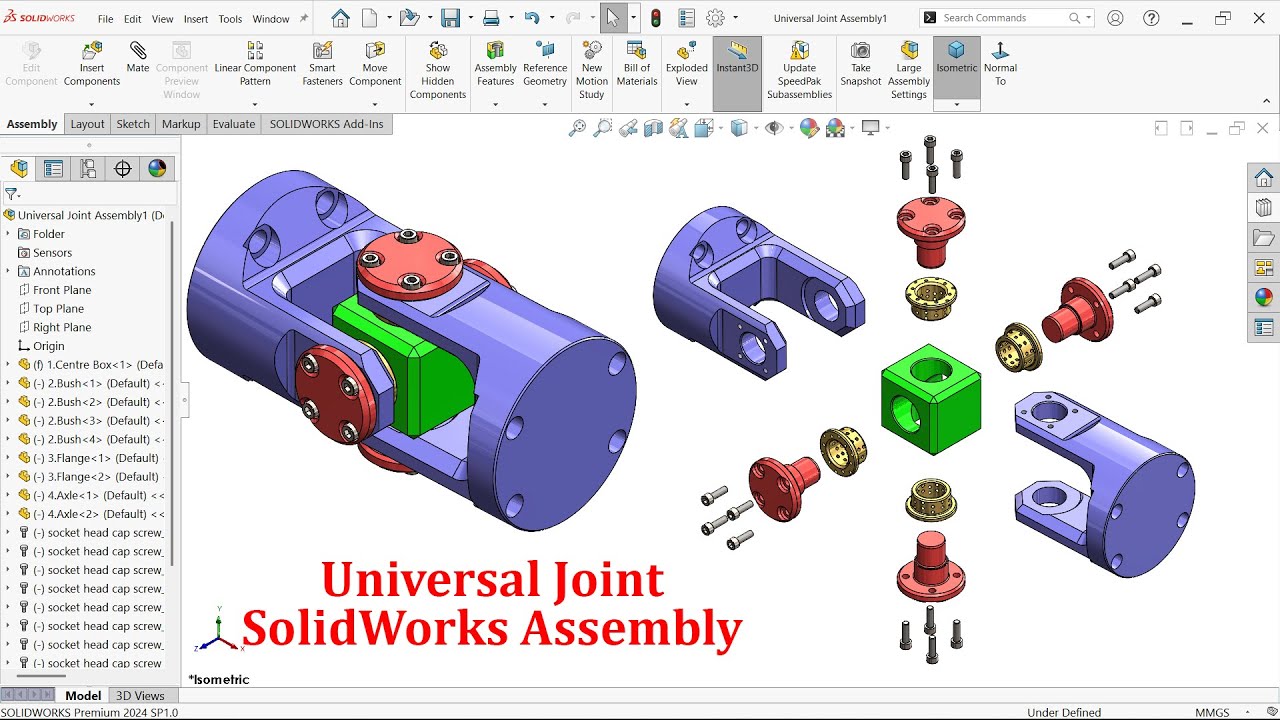Screen dimensions: 1280x720
Task: Click Search Commands input field
Action: point(1003,18)
